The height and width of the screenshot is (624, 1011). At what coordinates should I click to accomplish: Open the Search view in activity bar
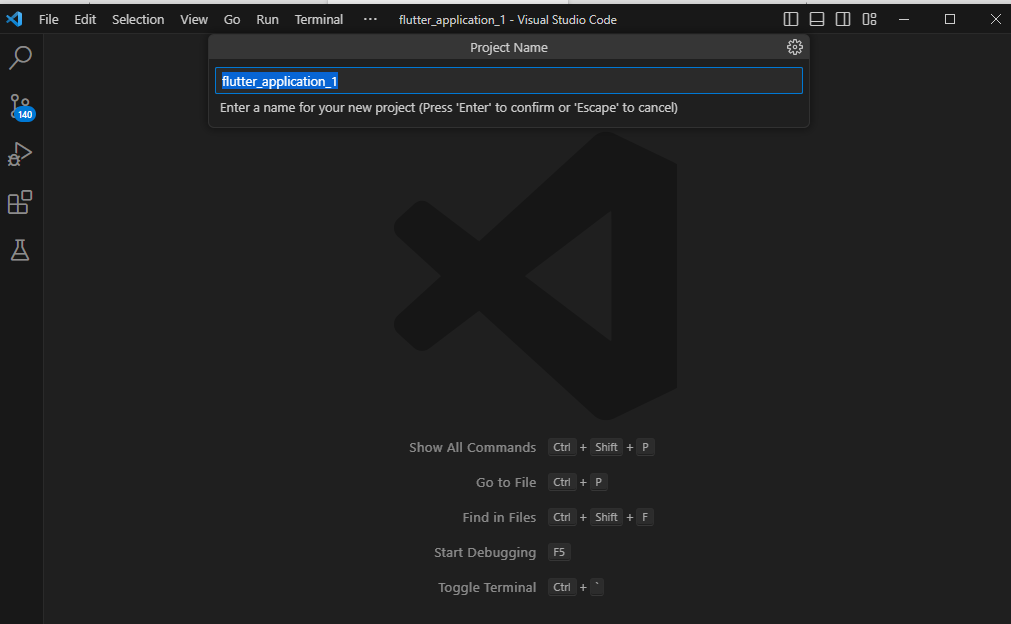point(20,58)
